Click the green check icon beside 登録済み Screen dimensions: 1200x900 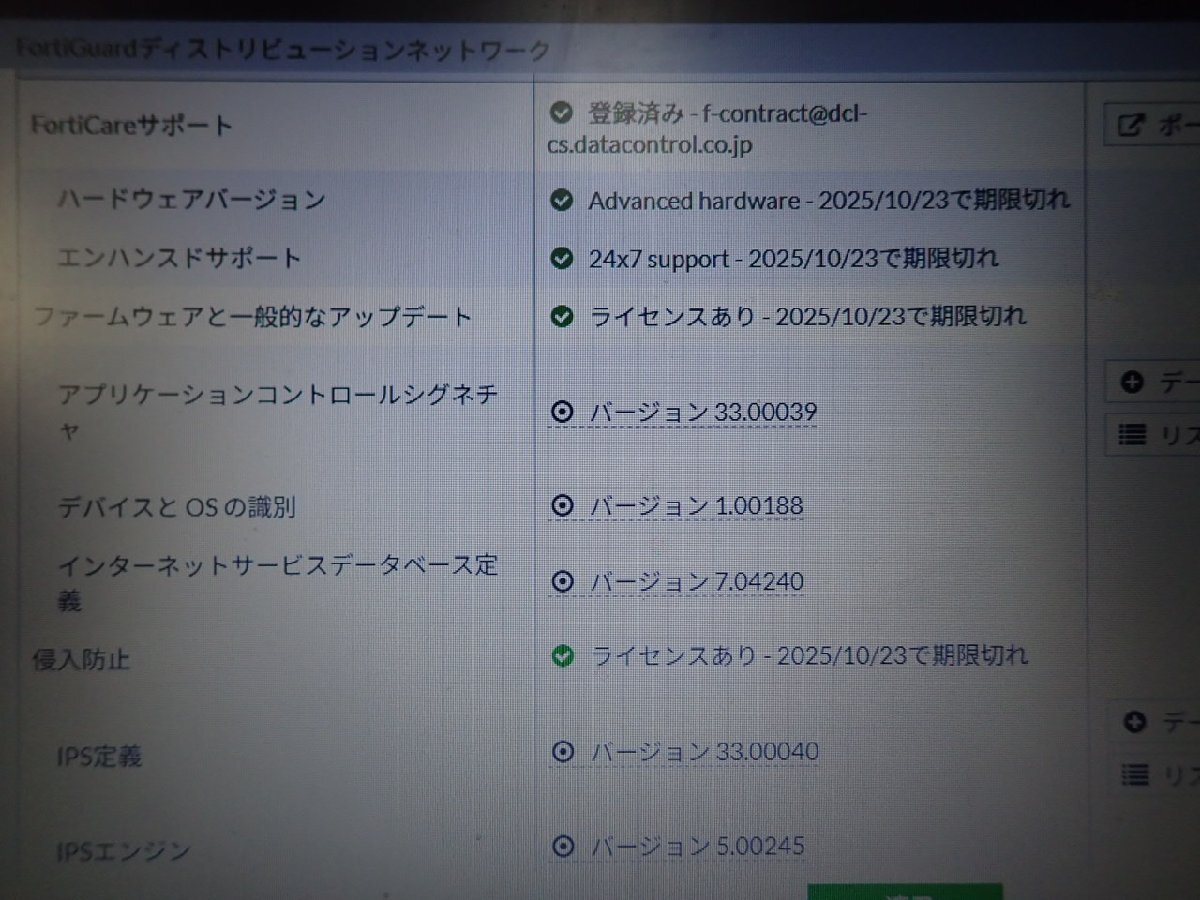(560, 111)
